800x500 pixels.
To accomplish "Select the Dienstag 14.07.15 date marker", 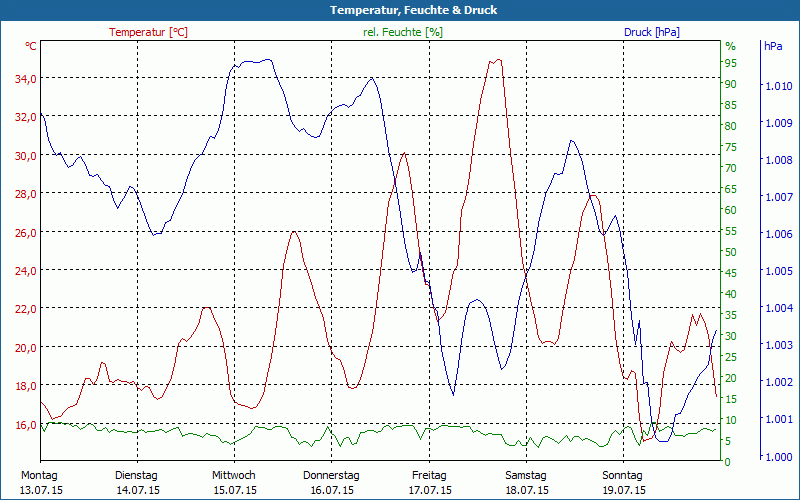I will [137, 482].
